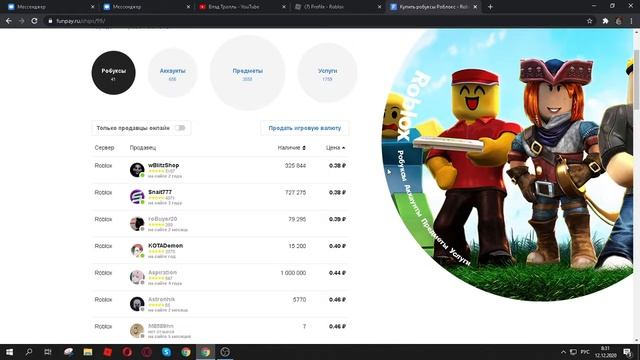Click the 5770 stock amount
The width and height of the screenshot is (640, 360).
pyautogui.click(x=299, y=300)
